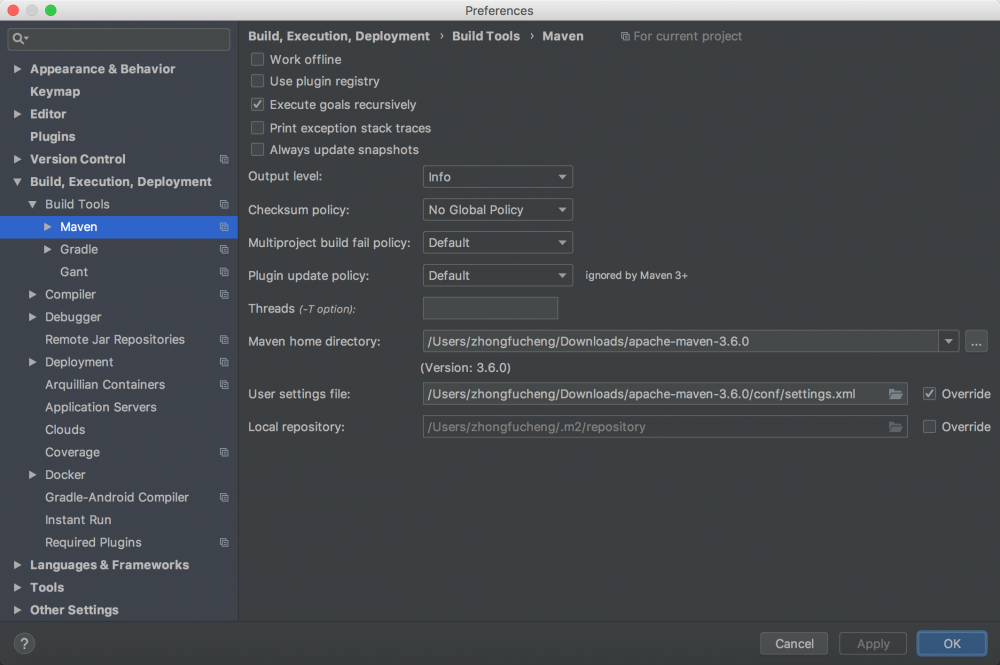
Task: Click the folder icon beside User settings file
Action: [x=895, y=393]
